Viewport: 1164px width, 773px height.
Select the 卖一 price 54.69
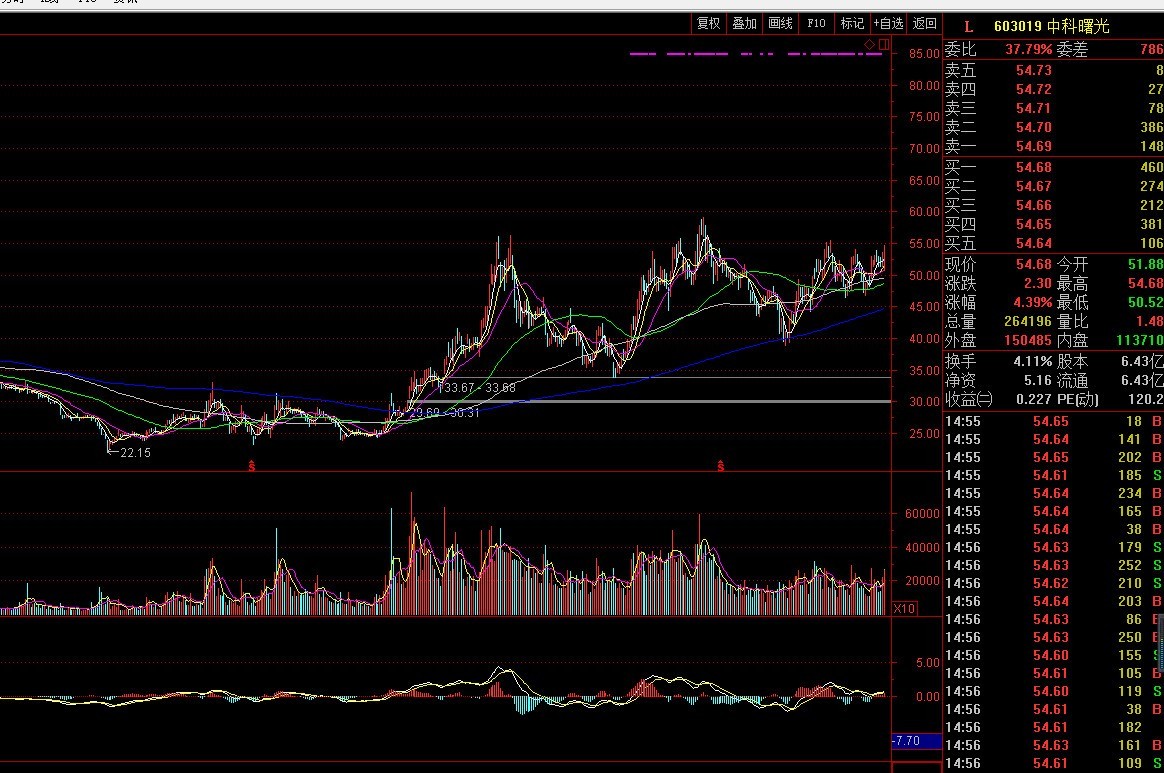[1033, 146]
